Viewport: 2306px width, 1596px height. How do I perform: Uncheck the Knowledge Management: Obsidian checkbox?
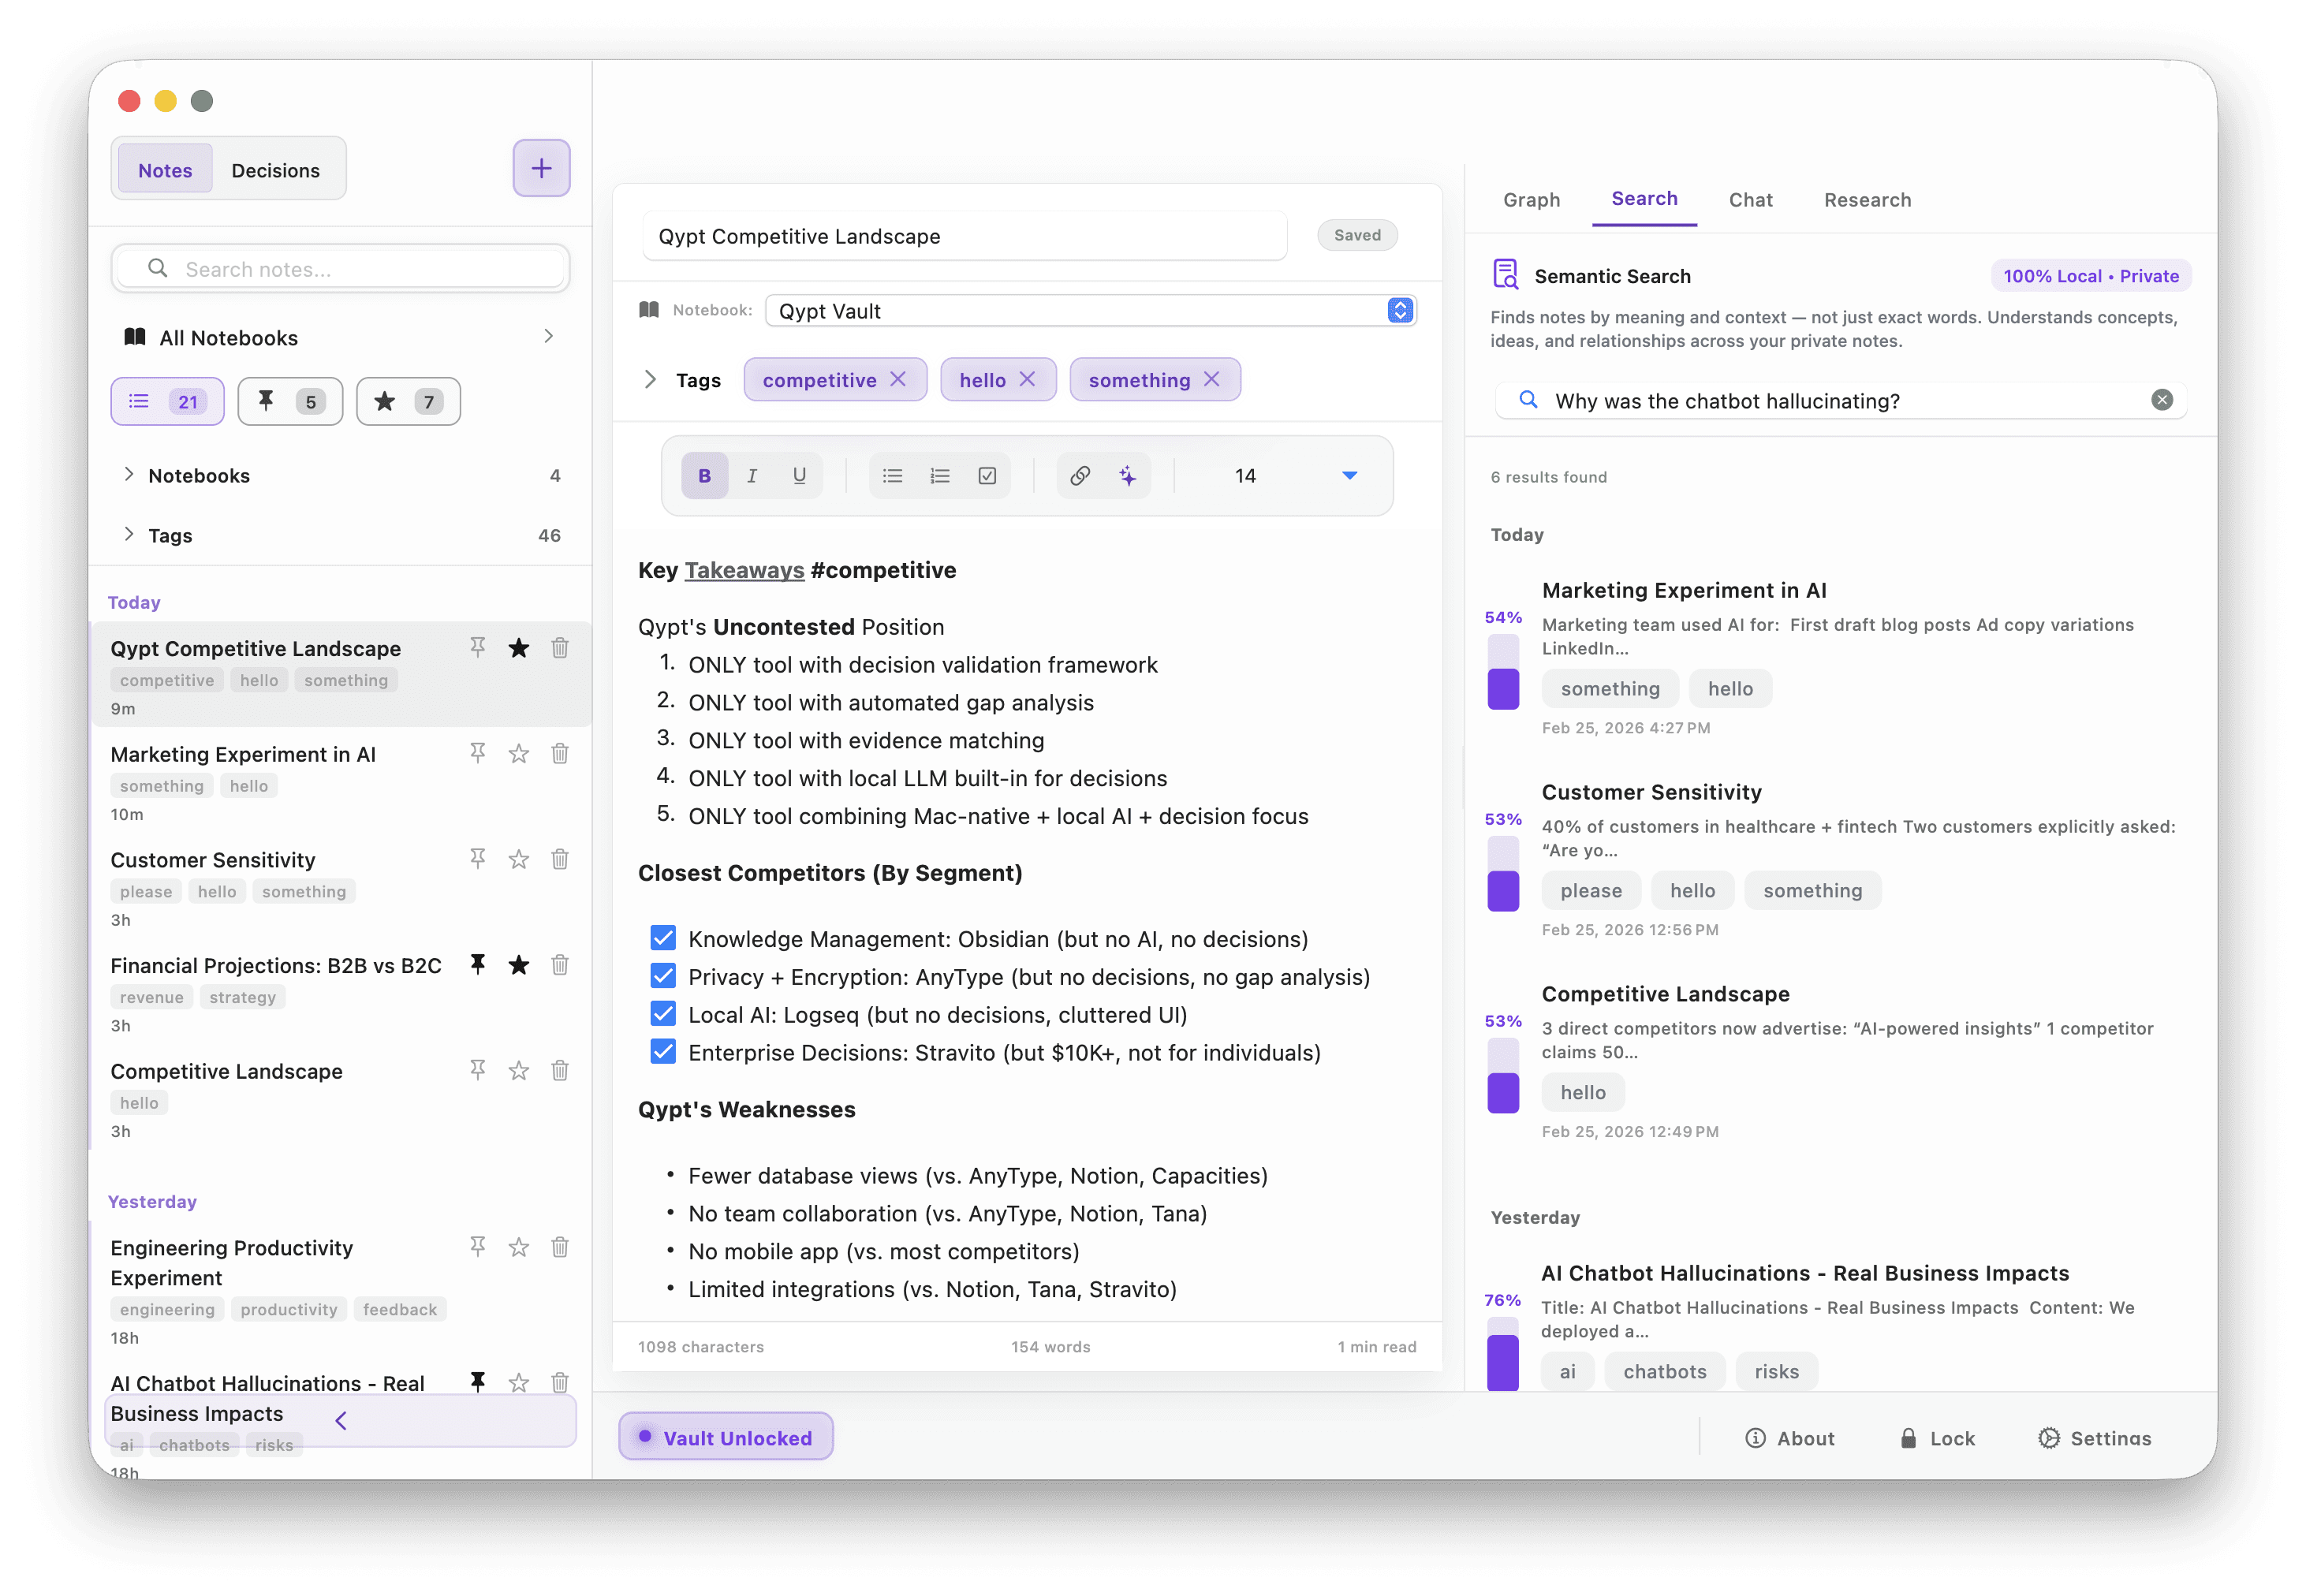coord(662,938)
